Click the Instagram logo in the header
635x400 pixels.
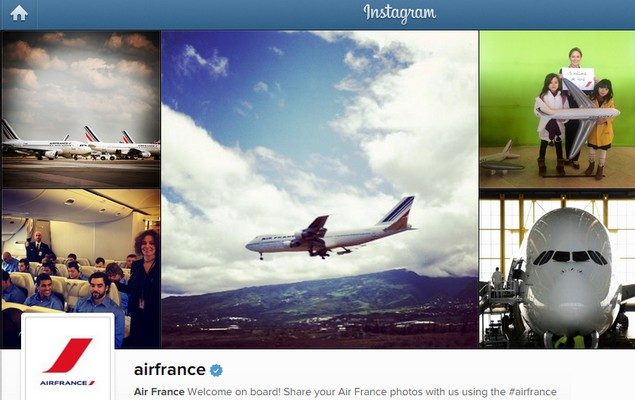pyautogui.click(x=400, y=13)
